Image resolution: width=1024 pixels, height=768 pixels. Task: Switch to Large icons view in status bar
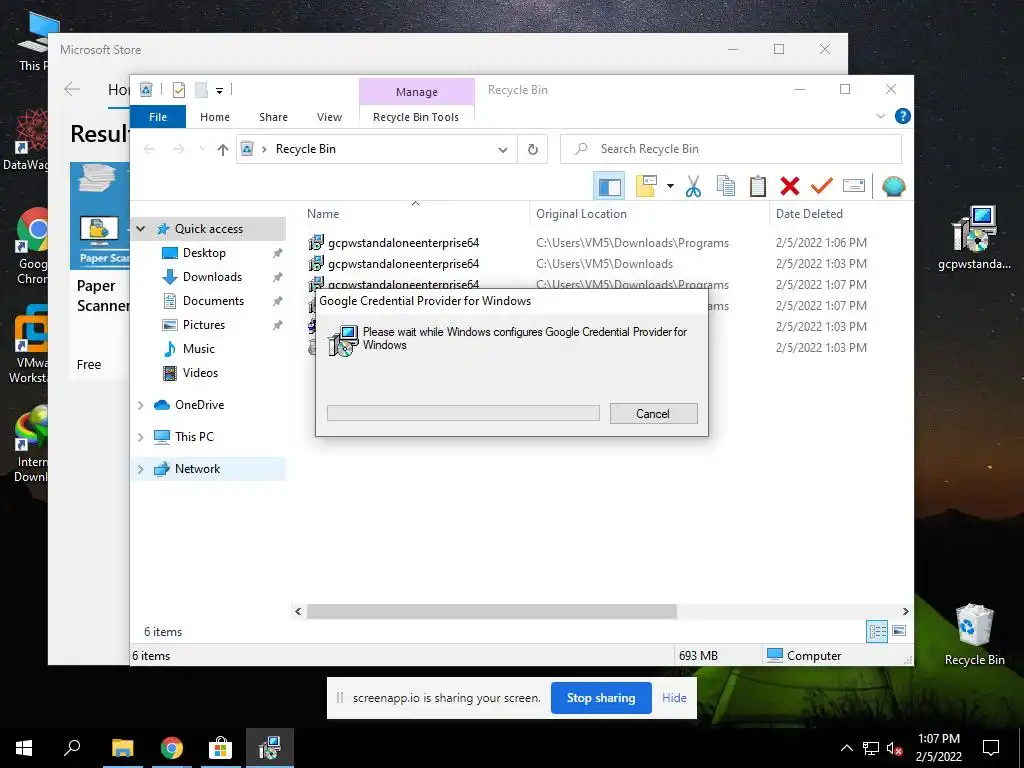pyautogui.click(x=899, y=631)
